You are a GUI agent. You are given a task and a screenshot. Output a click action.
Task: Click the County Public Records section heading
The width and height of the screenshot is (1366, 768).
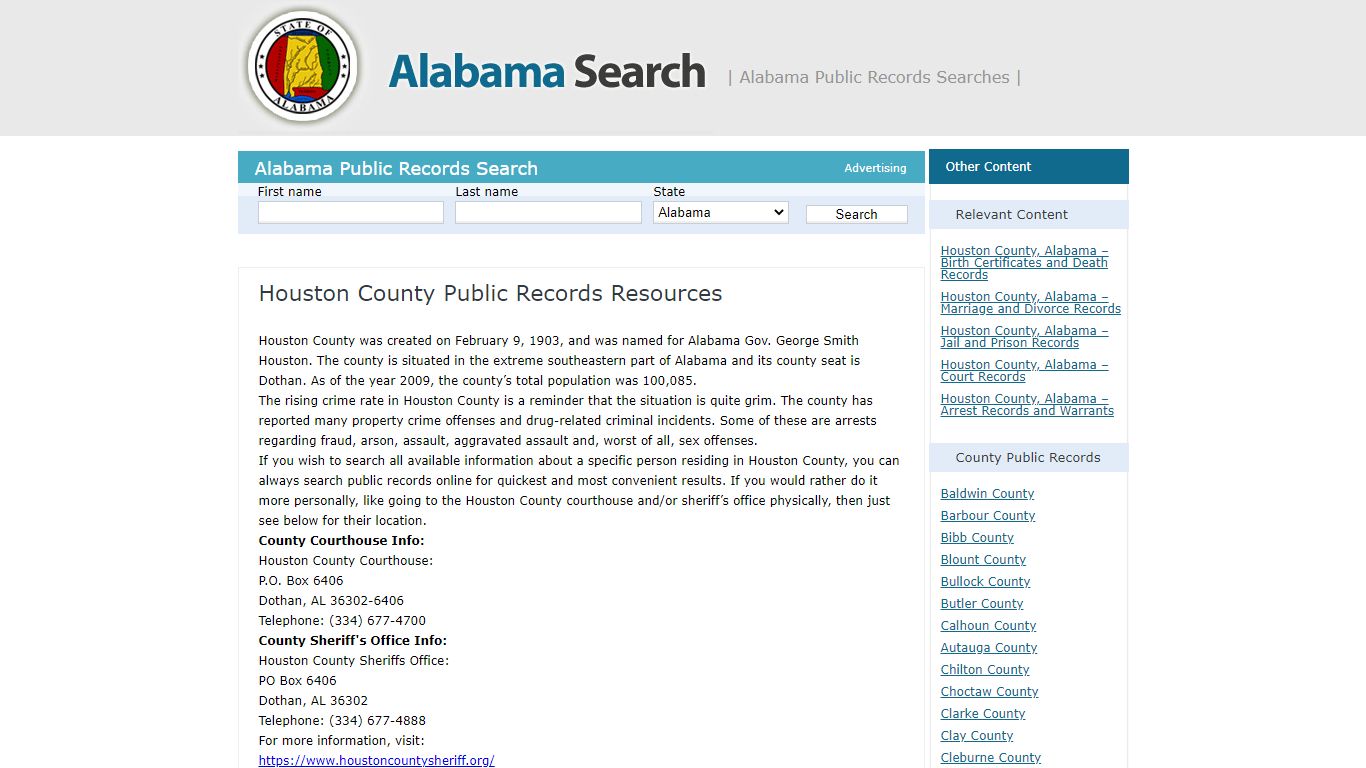pos(1028,457)
